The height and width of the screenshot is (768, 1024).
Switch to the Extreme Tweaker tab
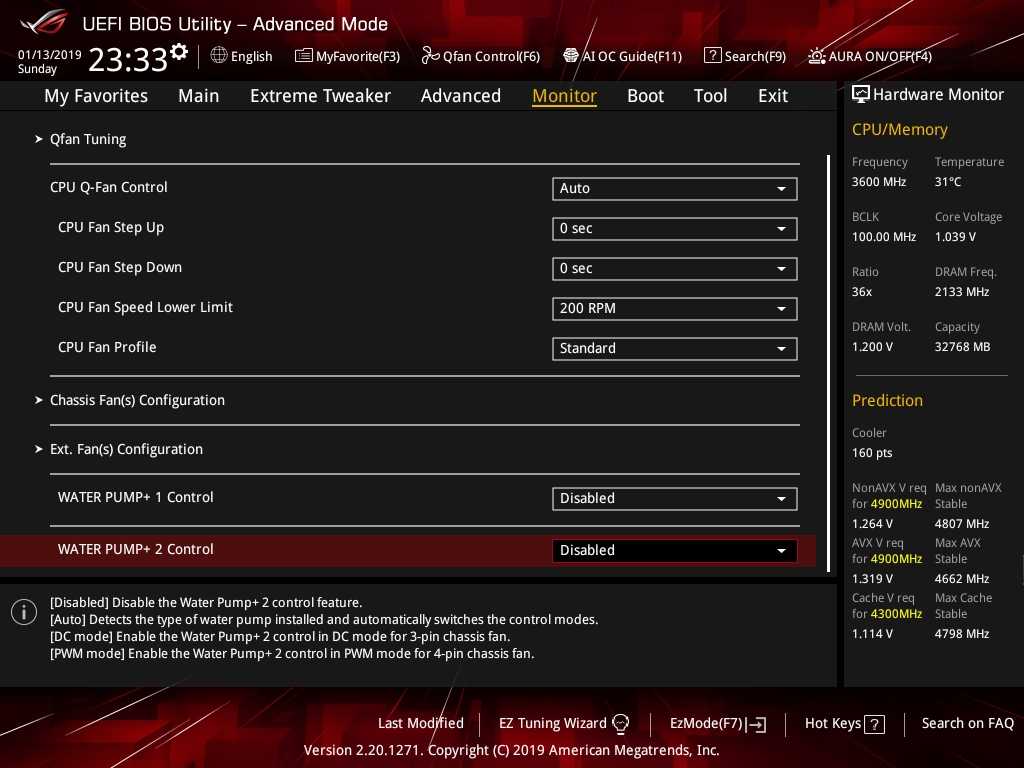320,96
